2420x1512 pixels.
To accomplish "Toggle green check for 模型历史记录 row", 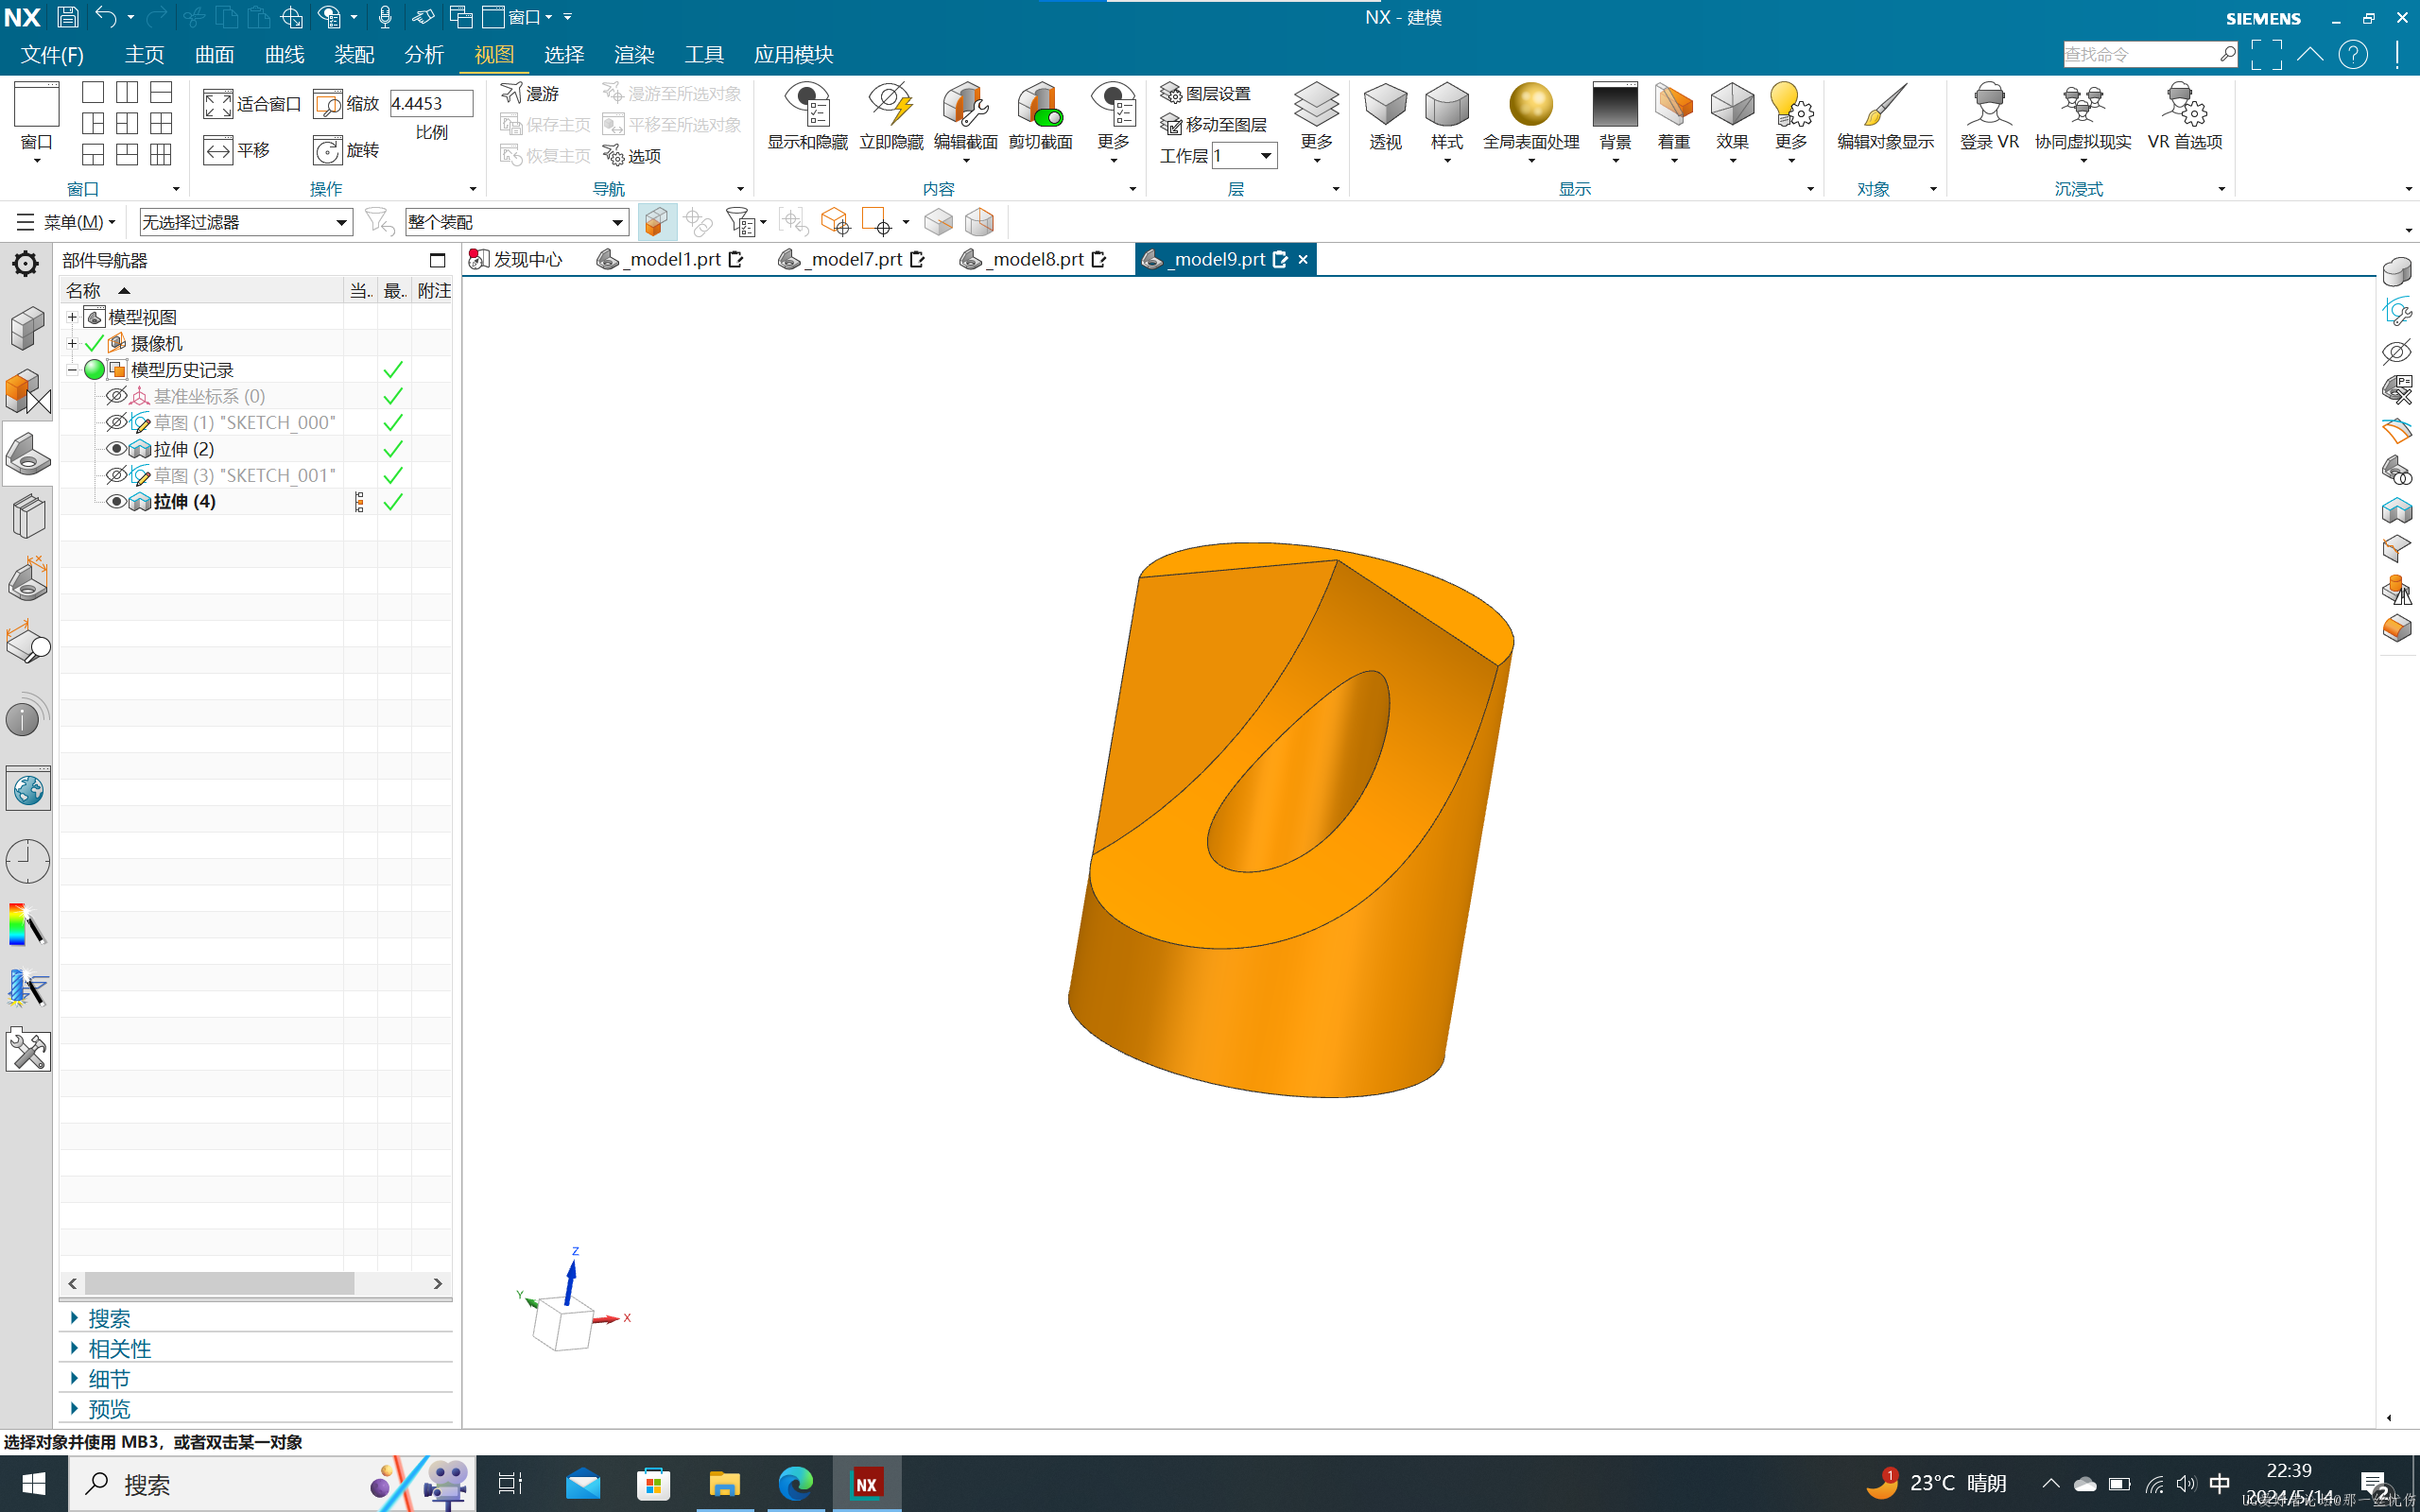I will tap(393, 370).
